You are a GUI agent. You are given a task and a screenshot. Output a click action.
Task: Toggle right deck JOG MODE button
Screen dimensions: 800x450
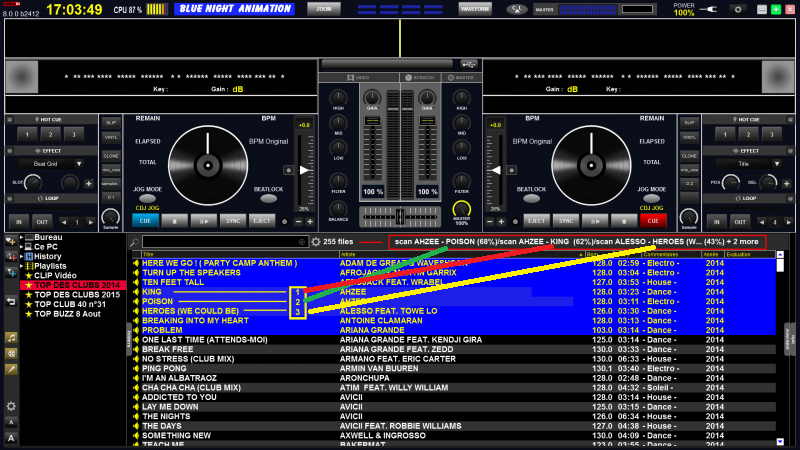tap(651, 198)
